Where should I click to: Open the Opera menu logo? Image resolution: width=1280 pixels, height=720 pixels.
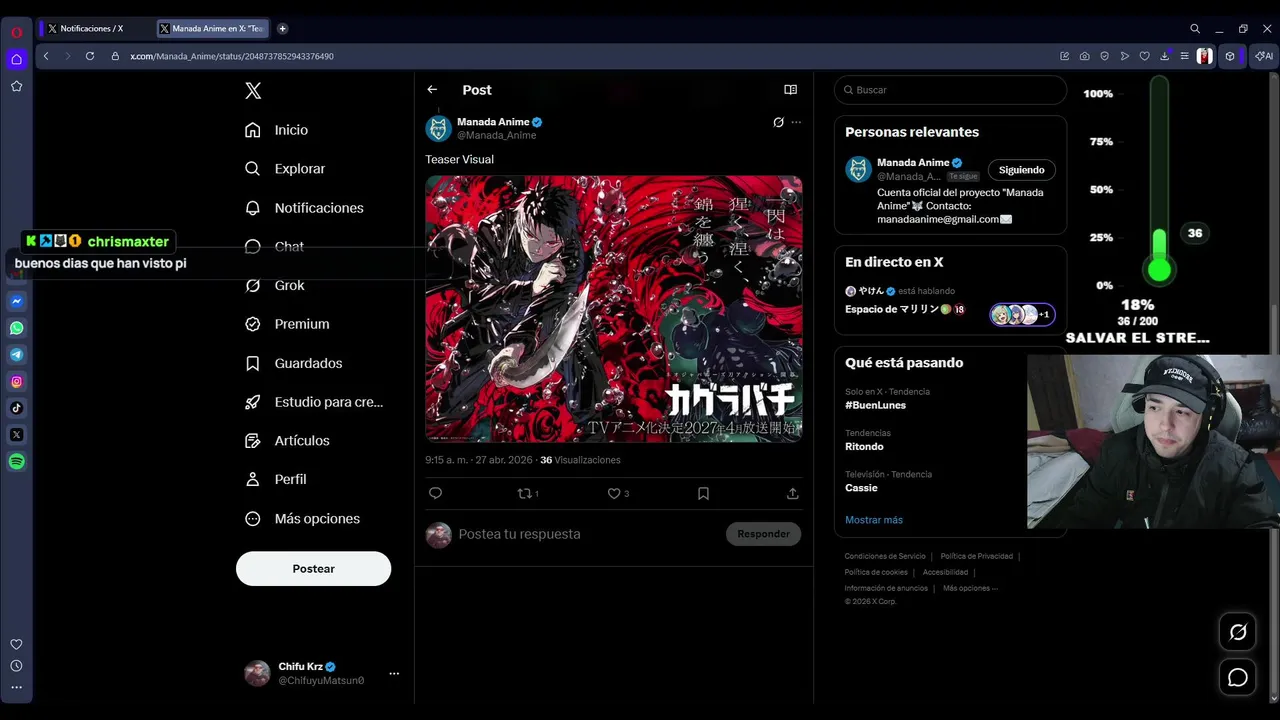[x=17, y=31]
